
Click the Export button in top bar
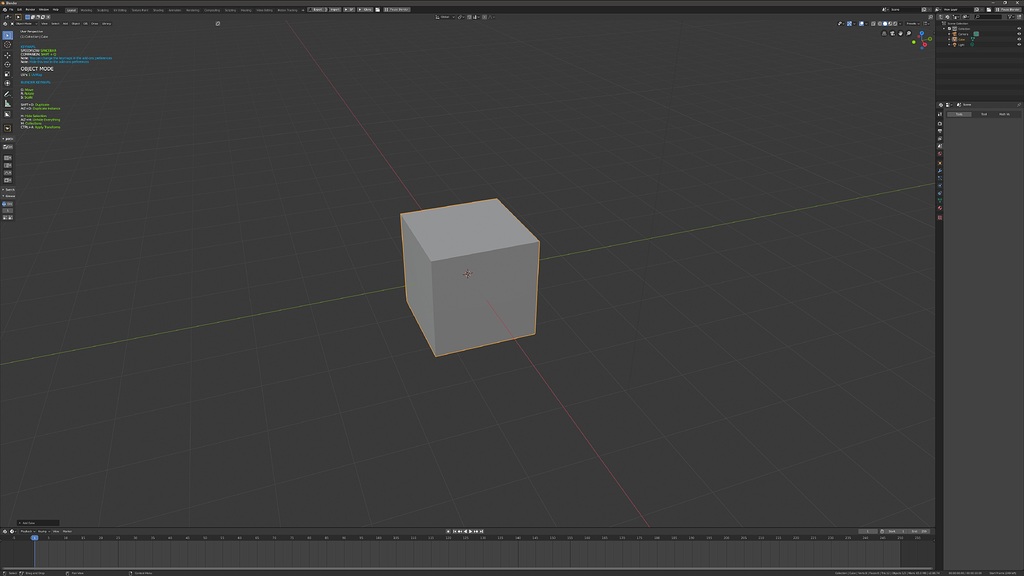point(317,10)
